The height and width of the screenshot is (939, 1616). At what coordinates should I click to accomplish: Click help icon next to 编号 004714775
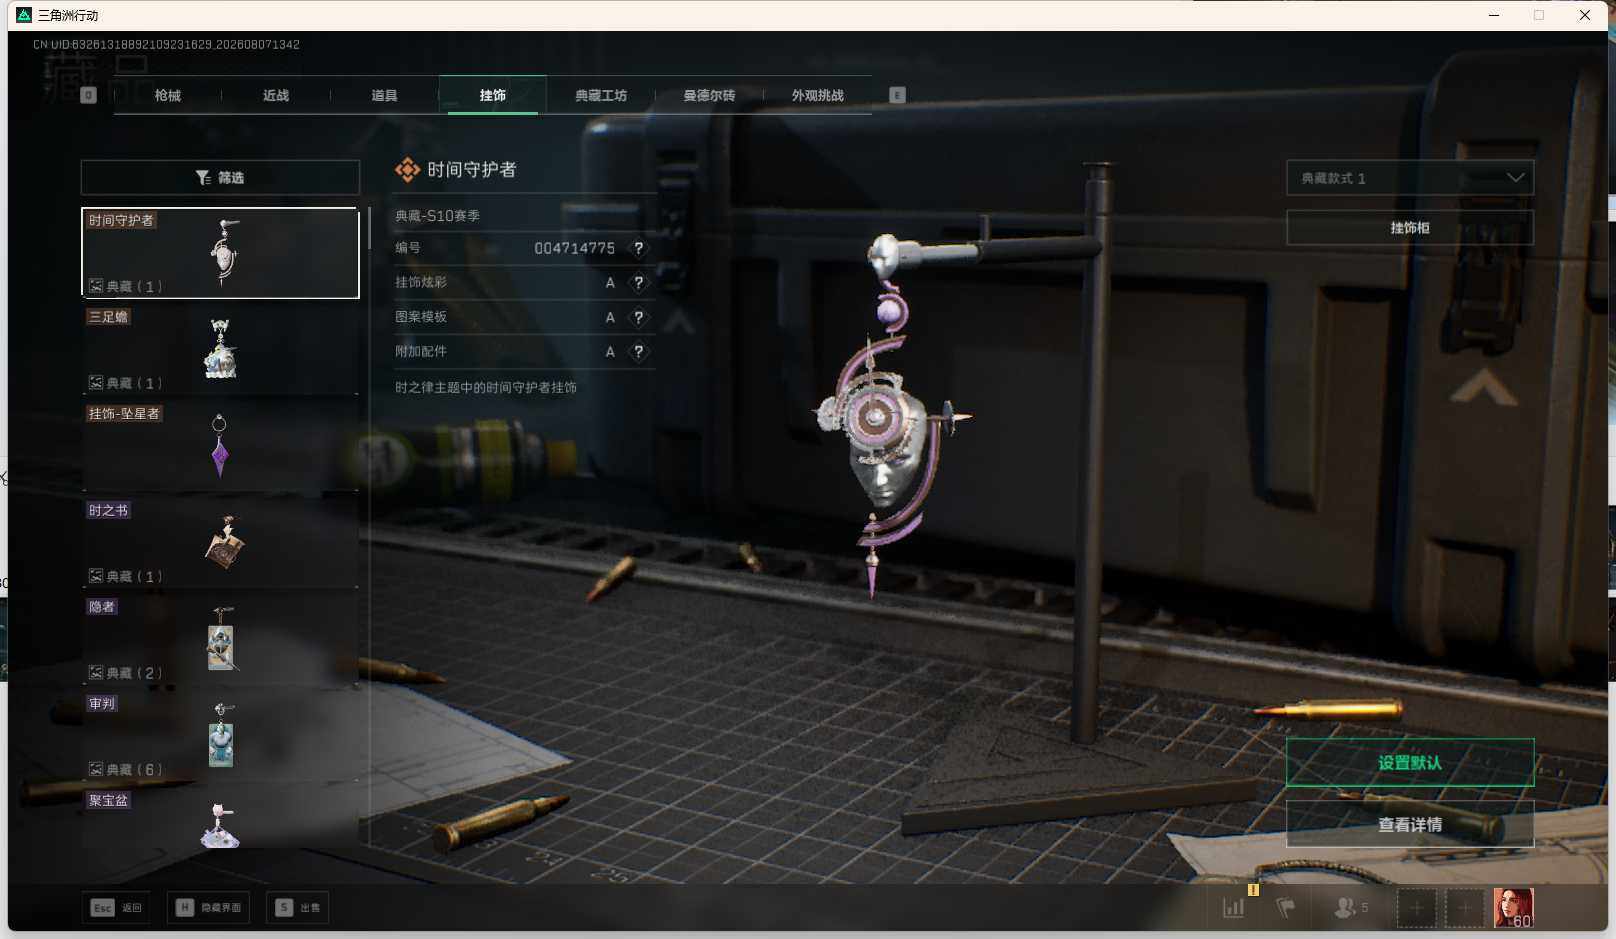[x=639, y=248]
